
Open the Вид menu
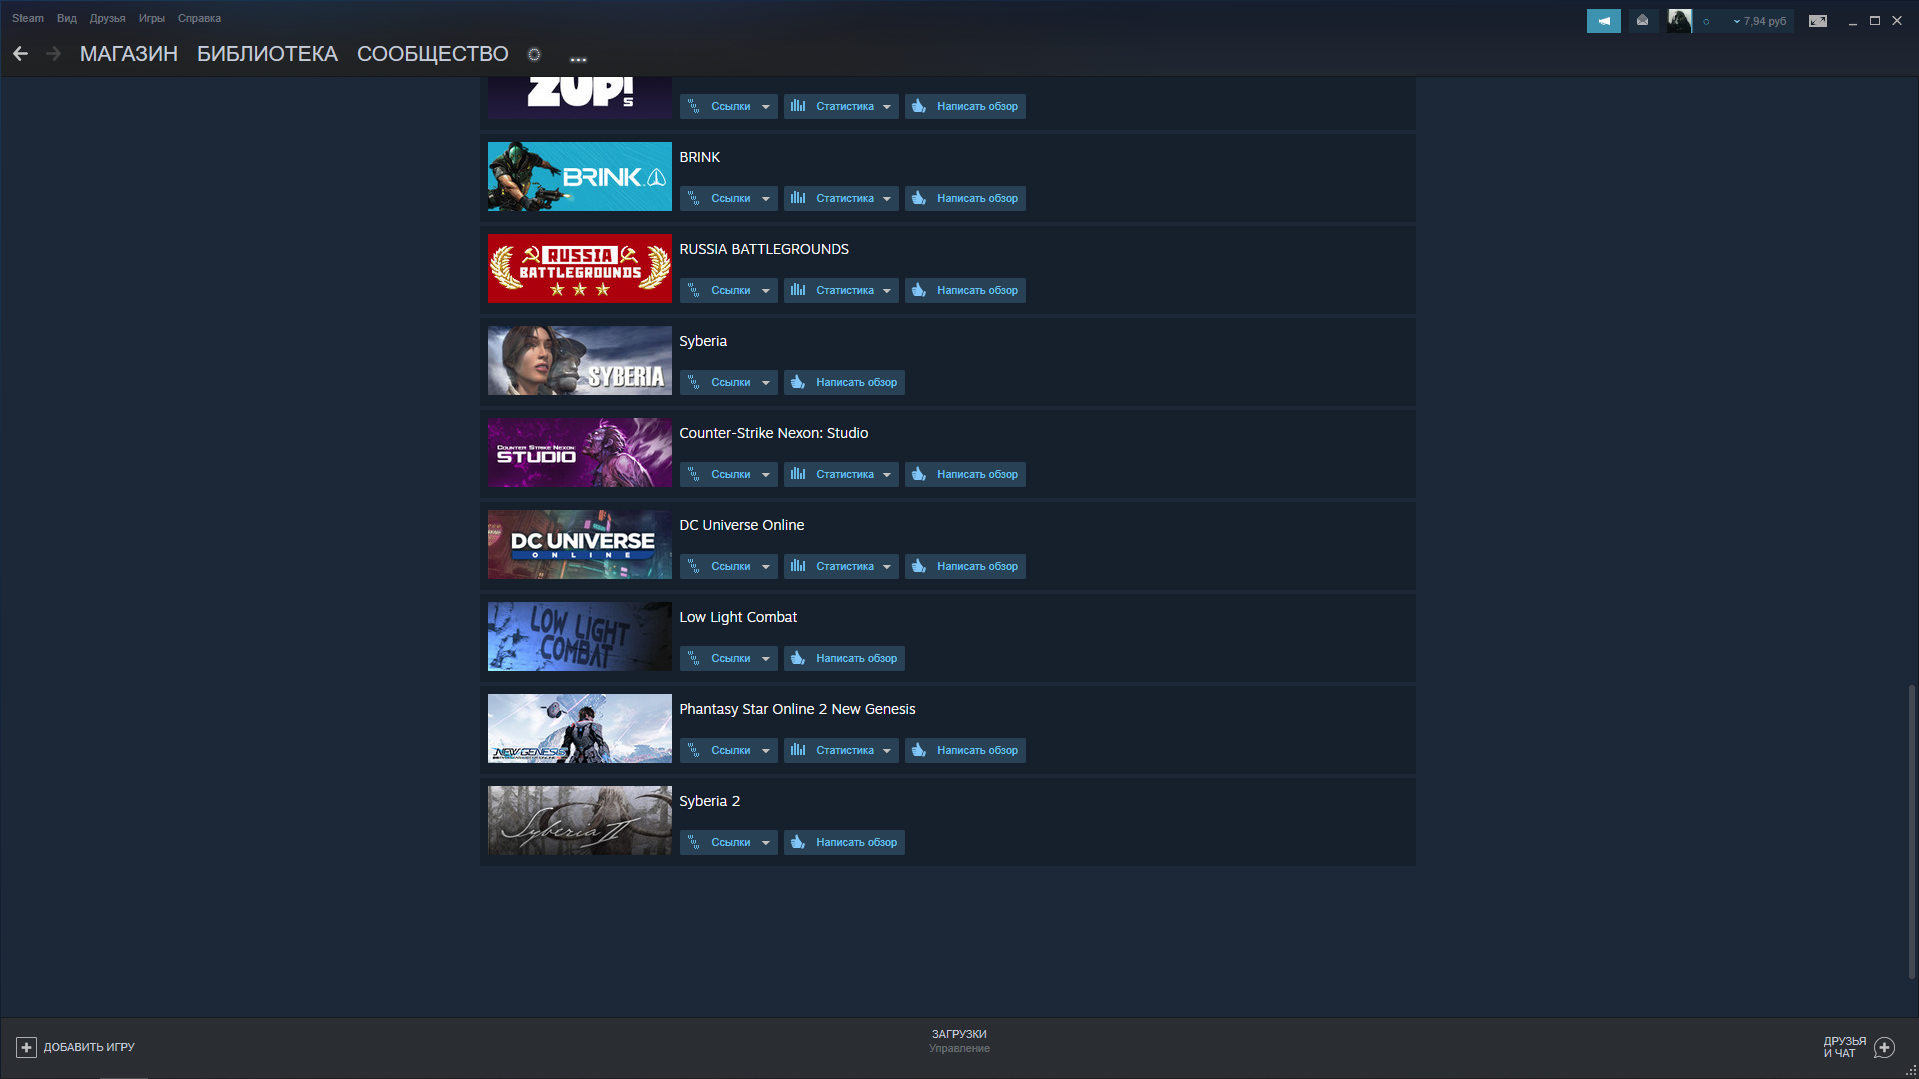point(67,18)
